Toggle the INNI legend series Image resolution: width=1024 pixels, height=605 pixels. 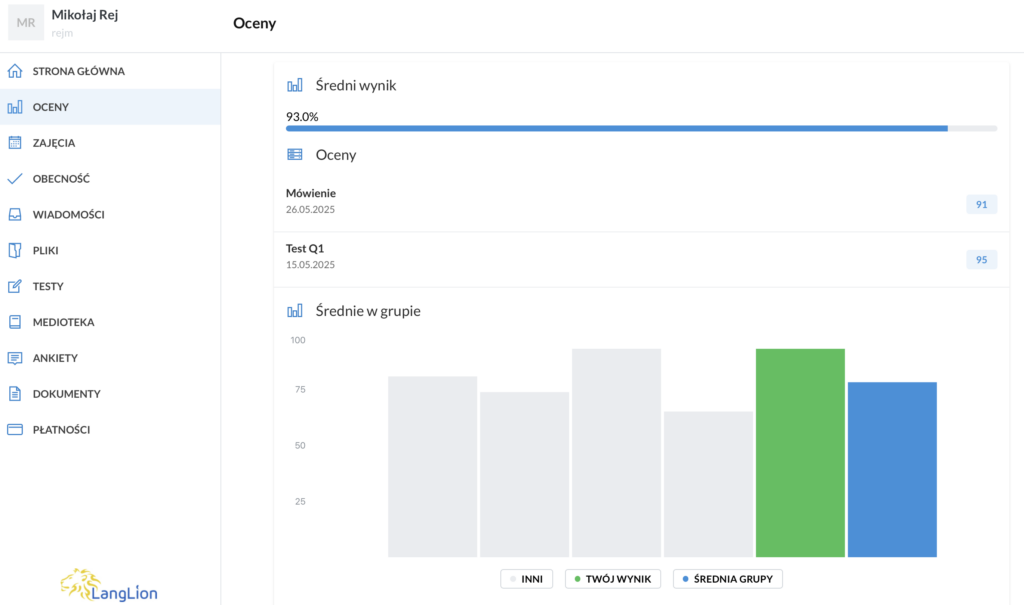pos(527,579)
